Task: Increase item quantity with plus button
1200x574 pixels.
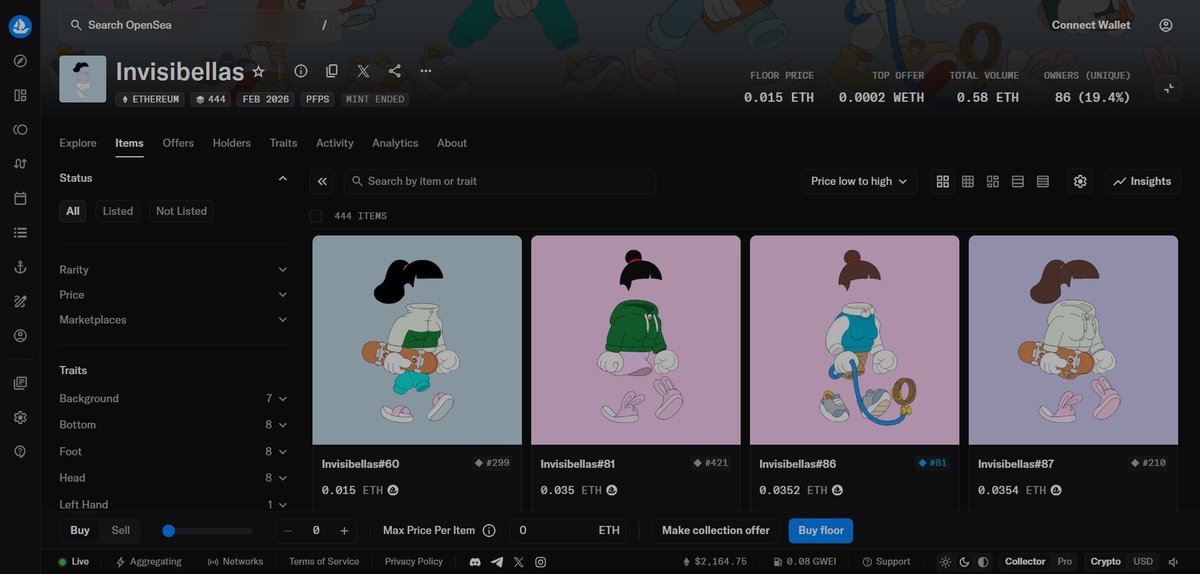Action: 344,531
